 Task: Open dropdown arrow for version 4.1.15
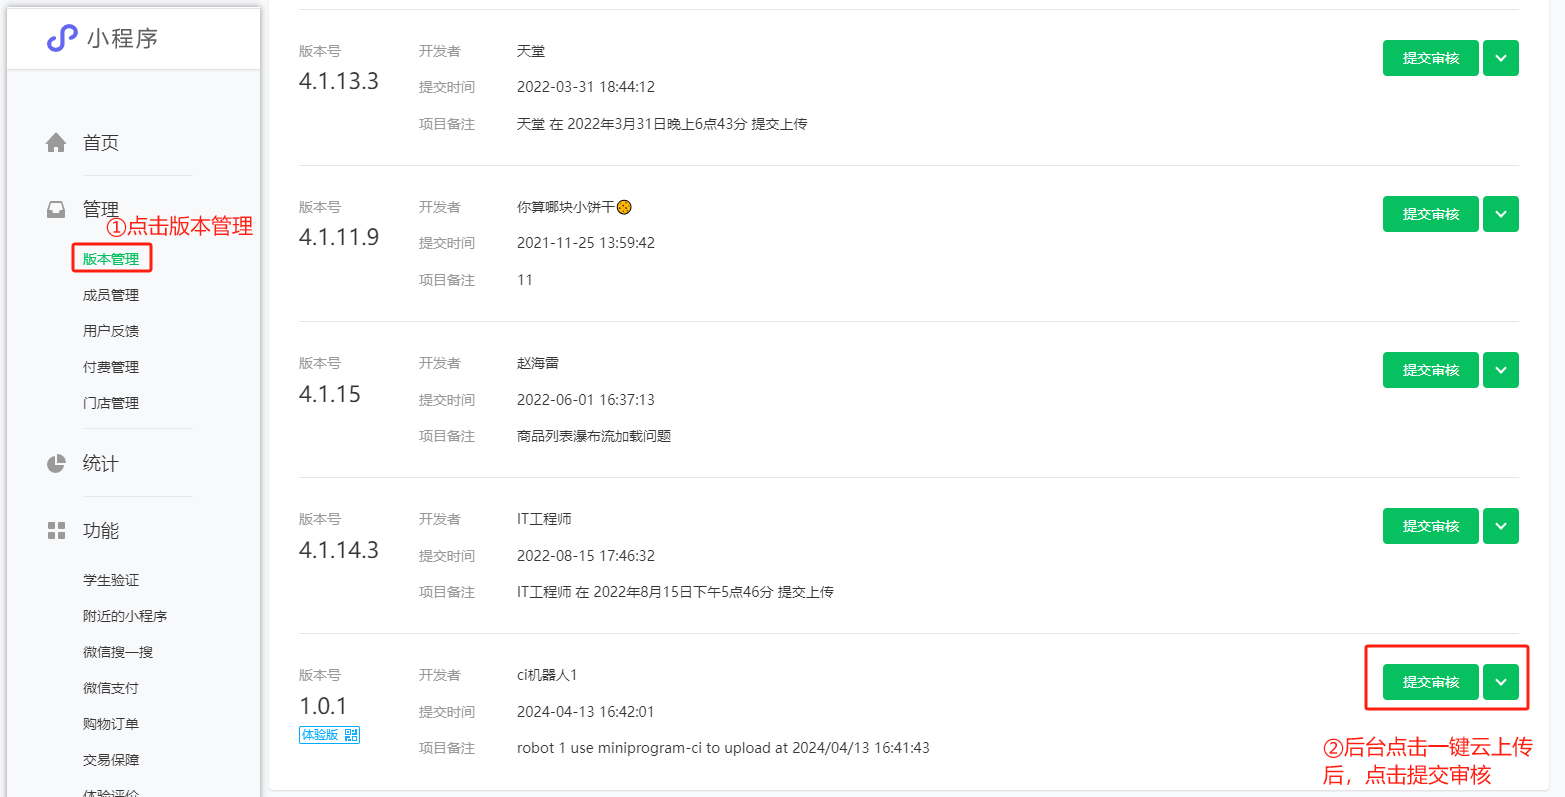coord(1500,370)
